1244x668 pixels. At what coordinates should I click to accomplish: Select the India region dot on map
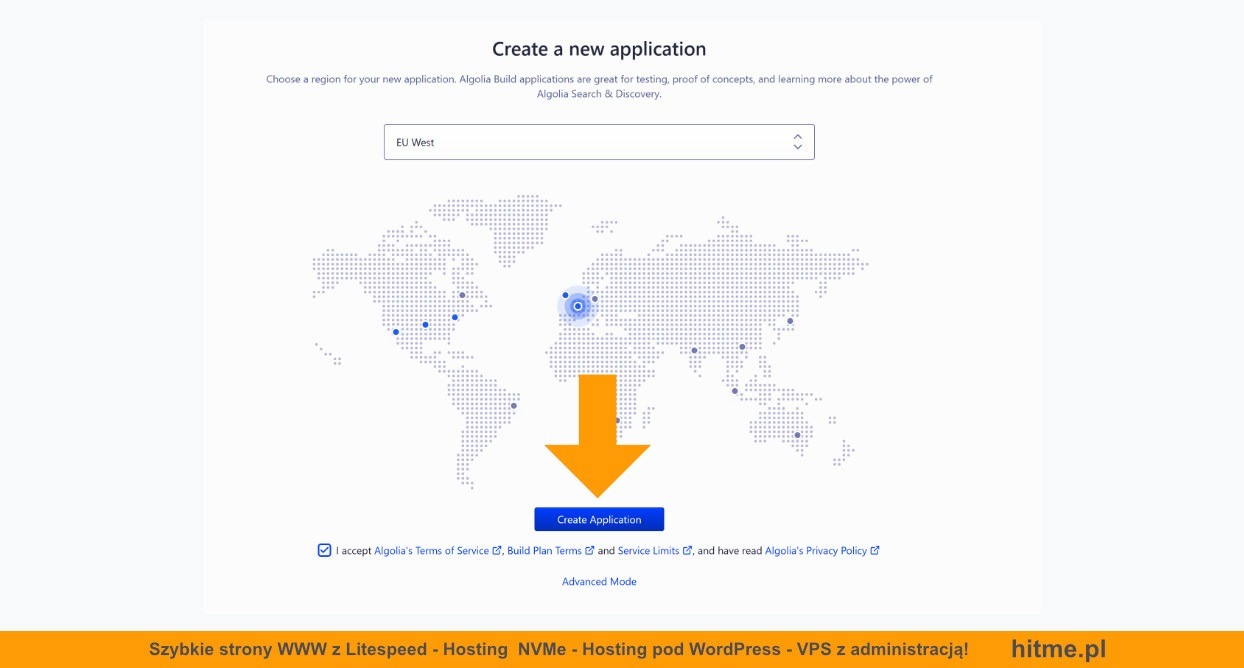pos(694,350)
